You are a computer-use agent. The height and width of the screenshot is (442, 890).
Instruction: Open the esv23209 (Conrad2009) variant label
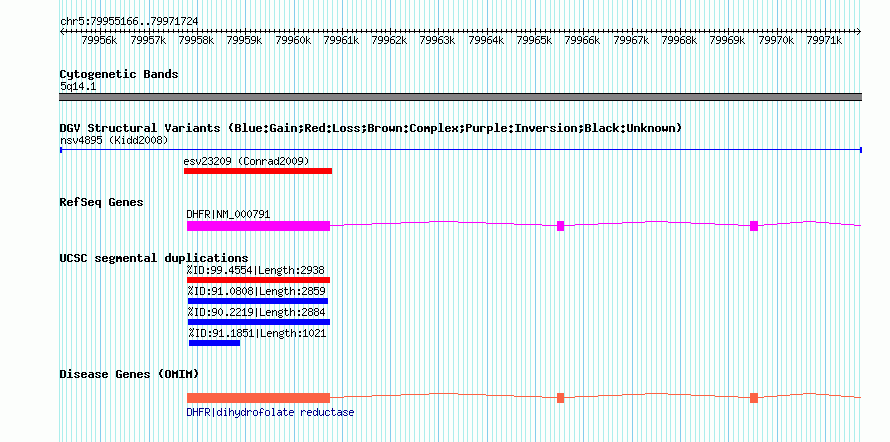246,161
